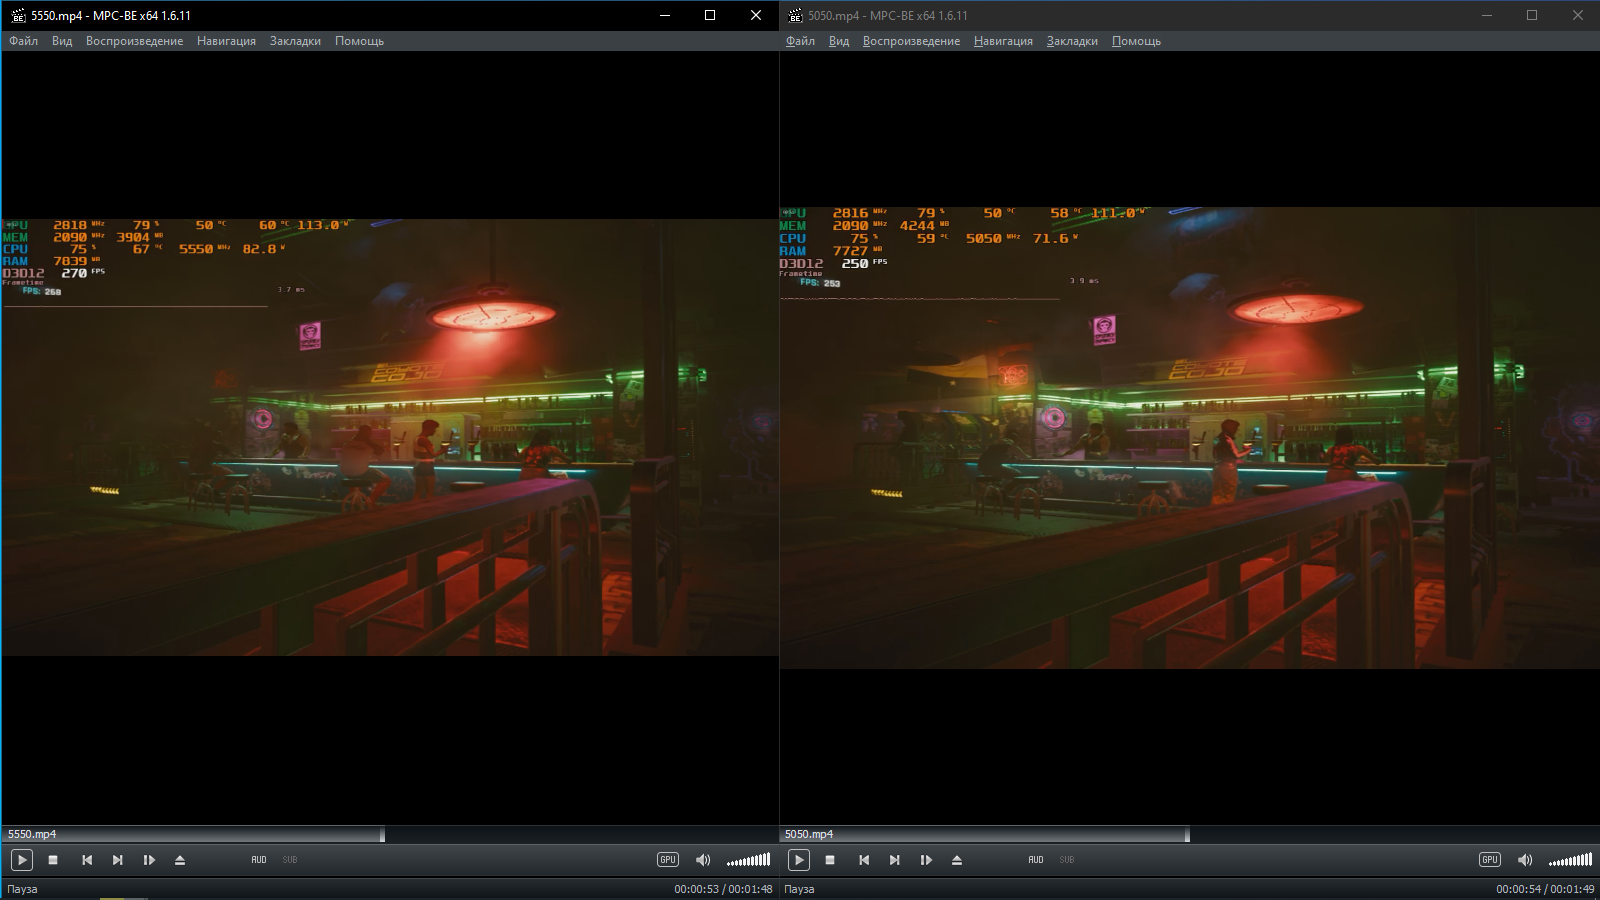This screenshot has height=900, width=1600.
Task: Click the GPU indicator in 5550.mp4 player
Action: [x=668, y=860]
